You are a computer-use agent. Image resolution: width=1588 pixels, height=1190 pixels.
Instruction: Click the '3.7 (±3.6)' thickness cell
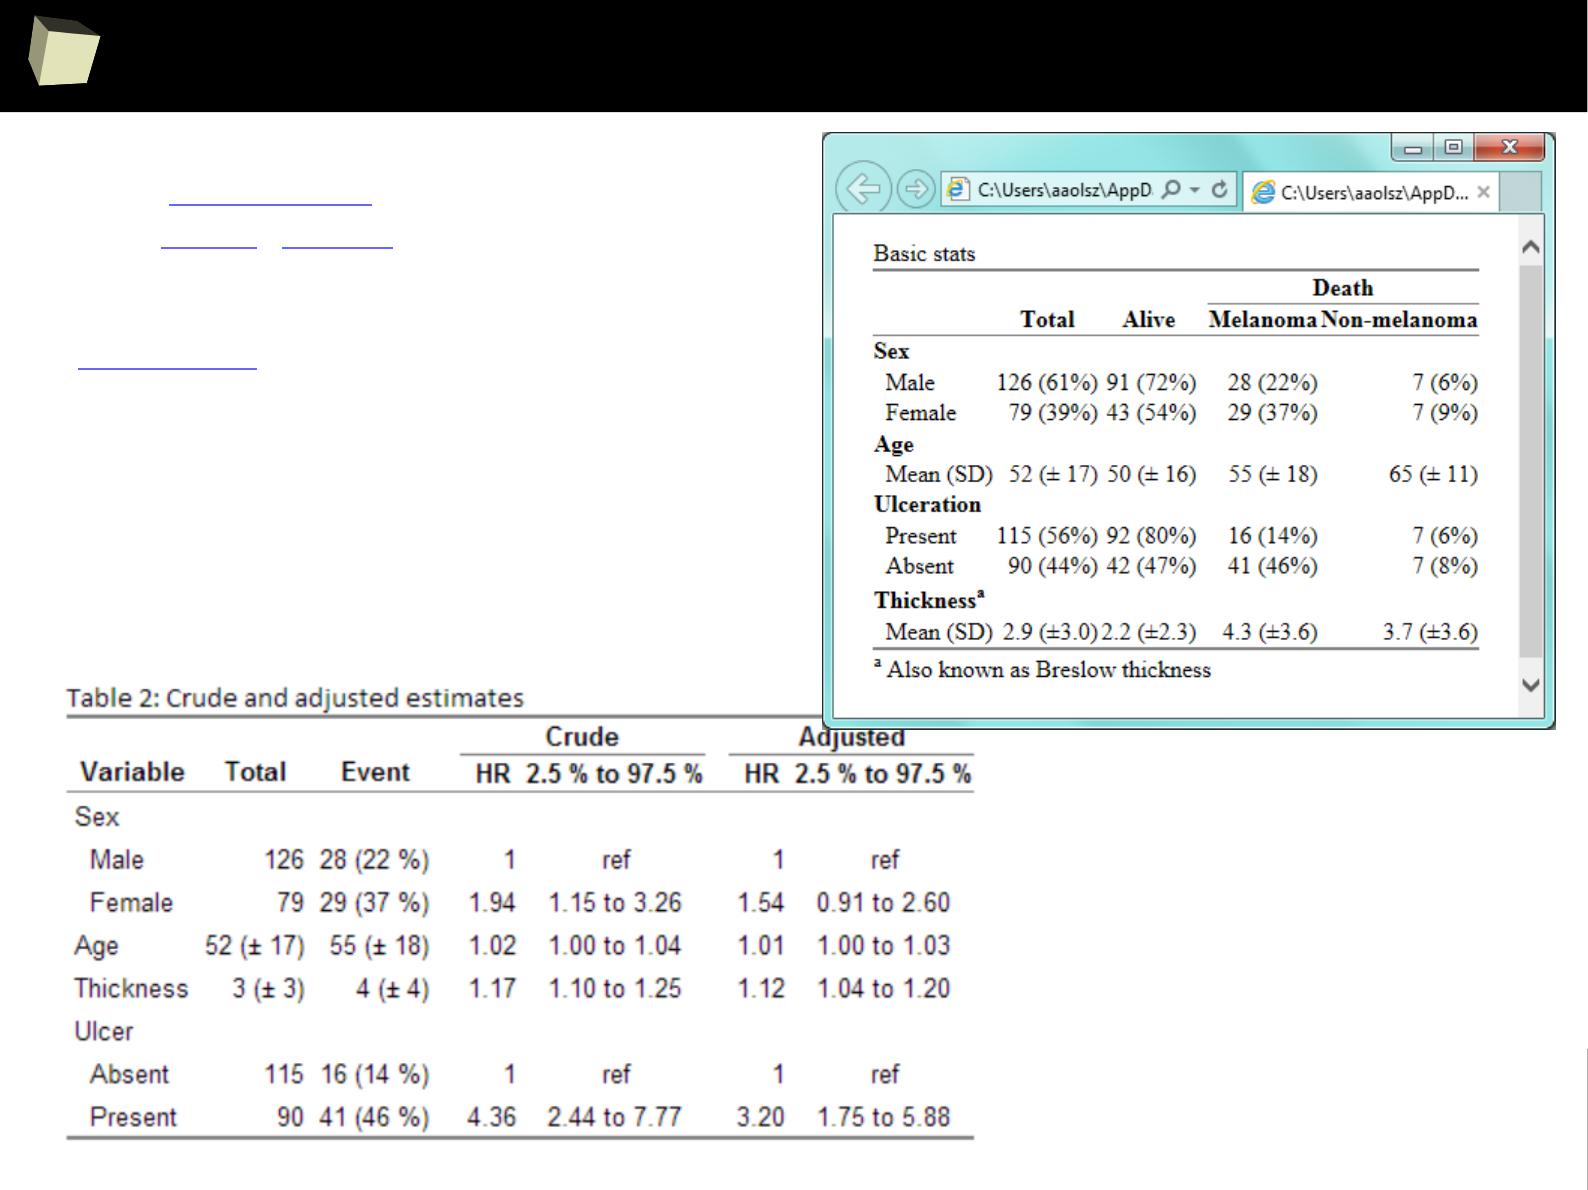[1430, 632]
